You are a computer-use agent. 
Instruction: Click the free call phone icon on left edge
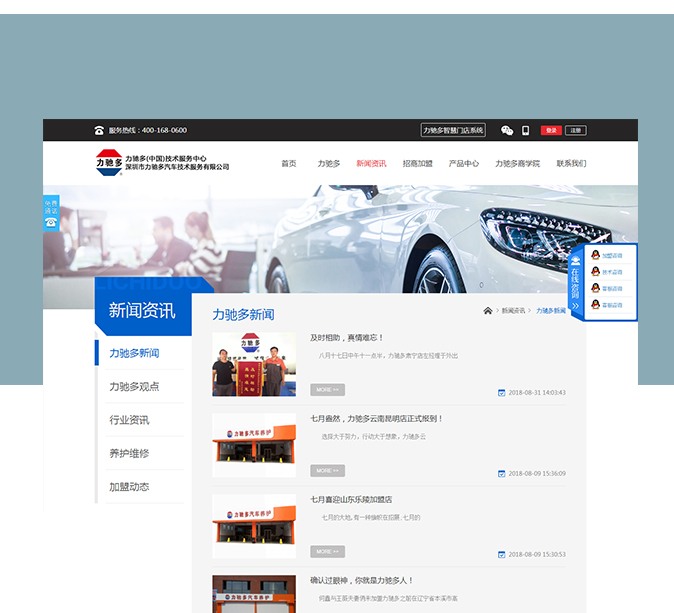tap(51, 222)
